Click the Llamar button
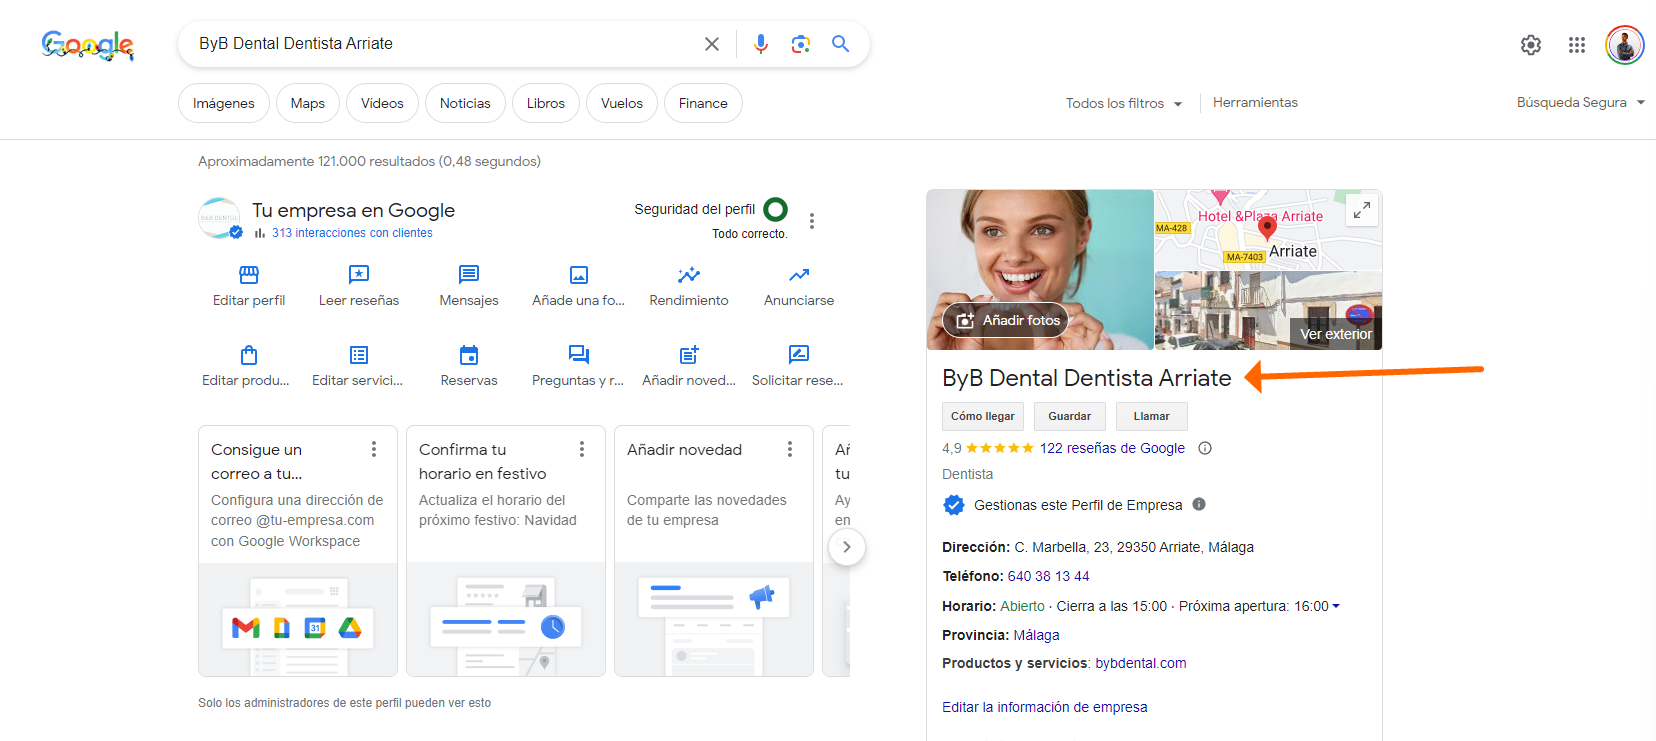 [1152, 416]
